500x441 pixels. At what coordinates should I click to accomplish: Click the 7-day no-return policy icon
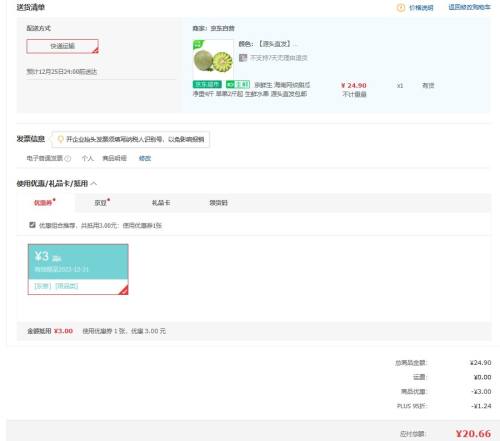(x=243, y=58)
